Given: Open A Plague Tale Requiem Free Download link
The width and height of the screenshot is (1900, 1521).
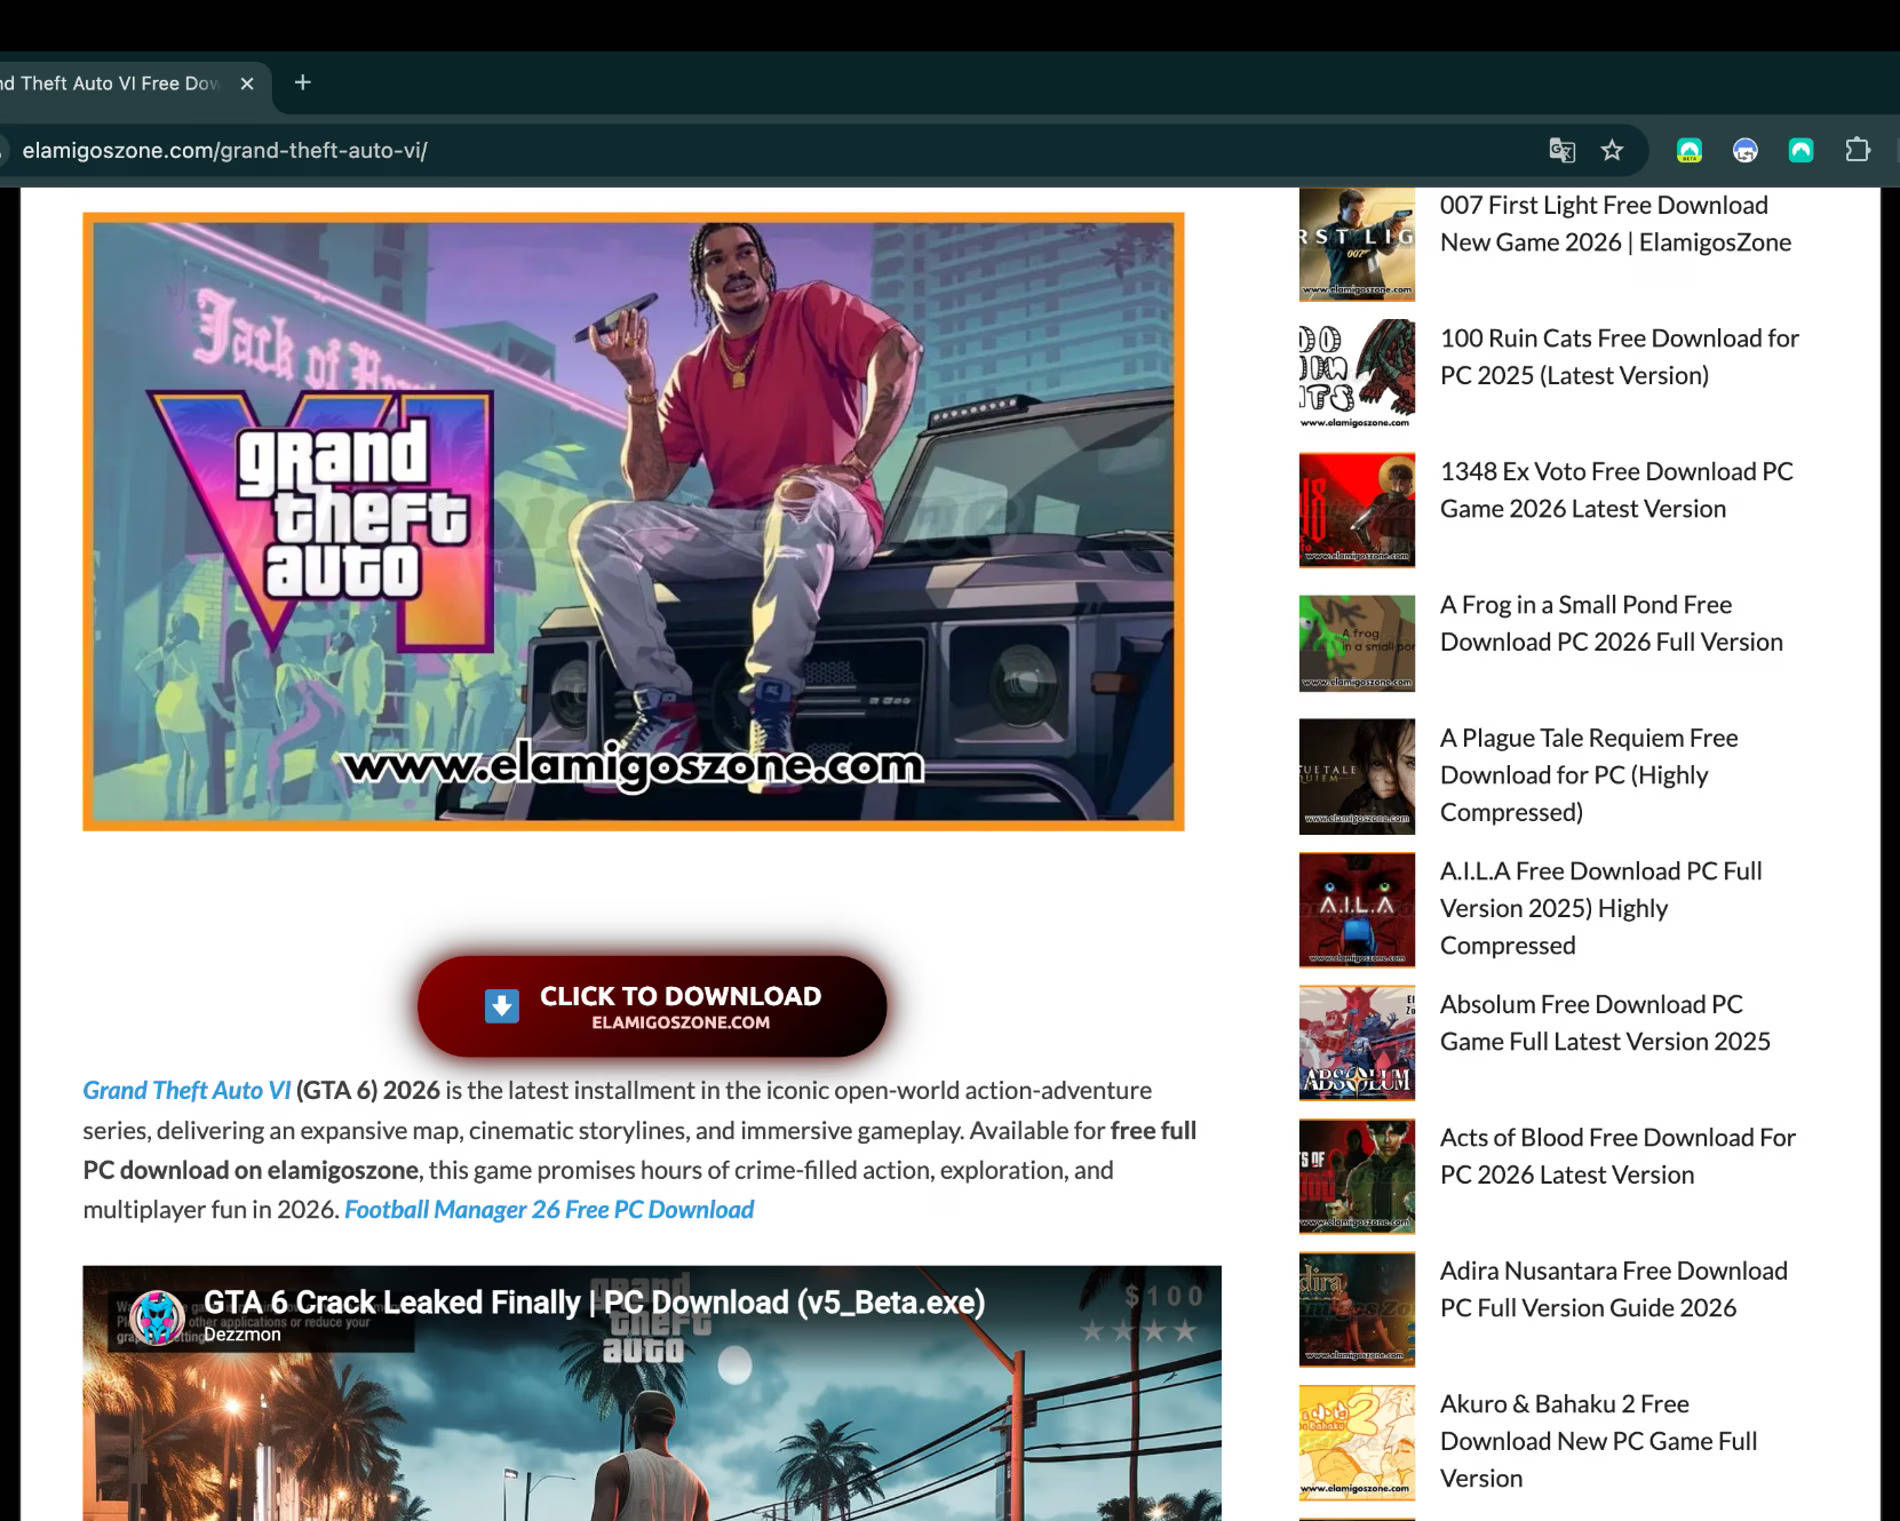Looking at the screenshot, I should point(1589,774).
